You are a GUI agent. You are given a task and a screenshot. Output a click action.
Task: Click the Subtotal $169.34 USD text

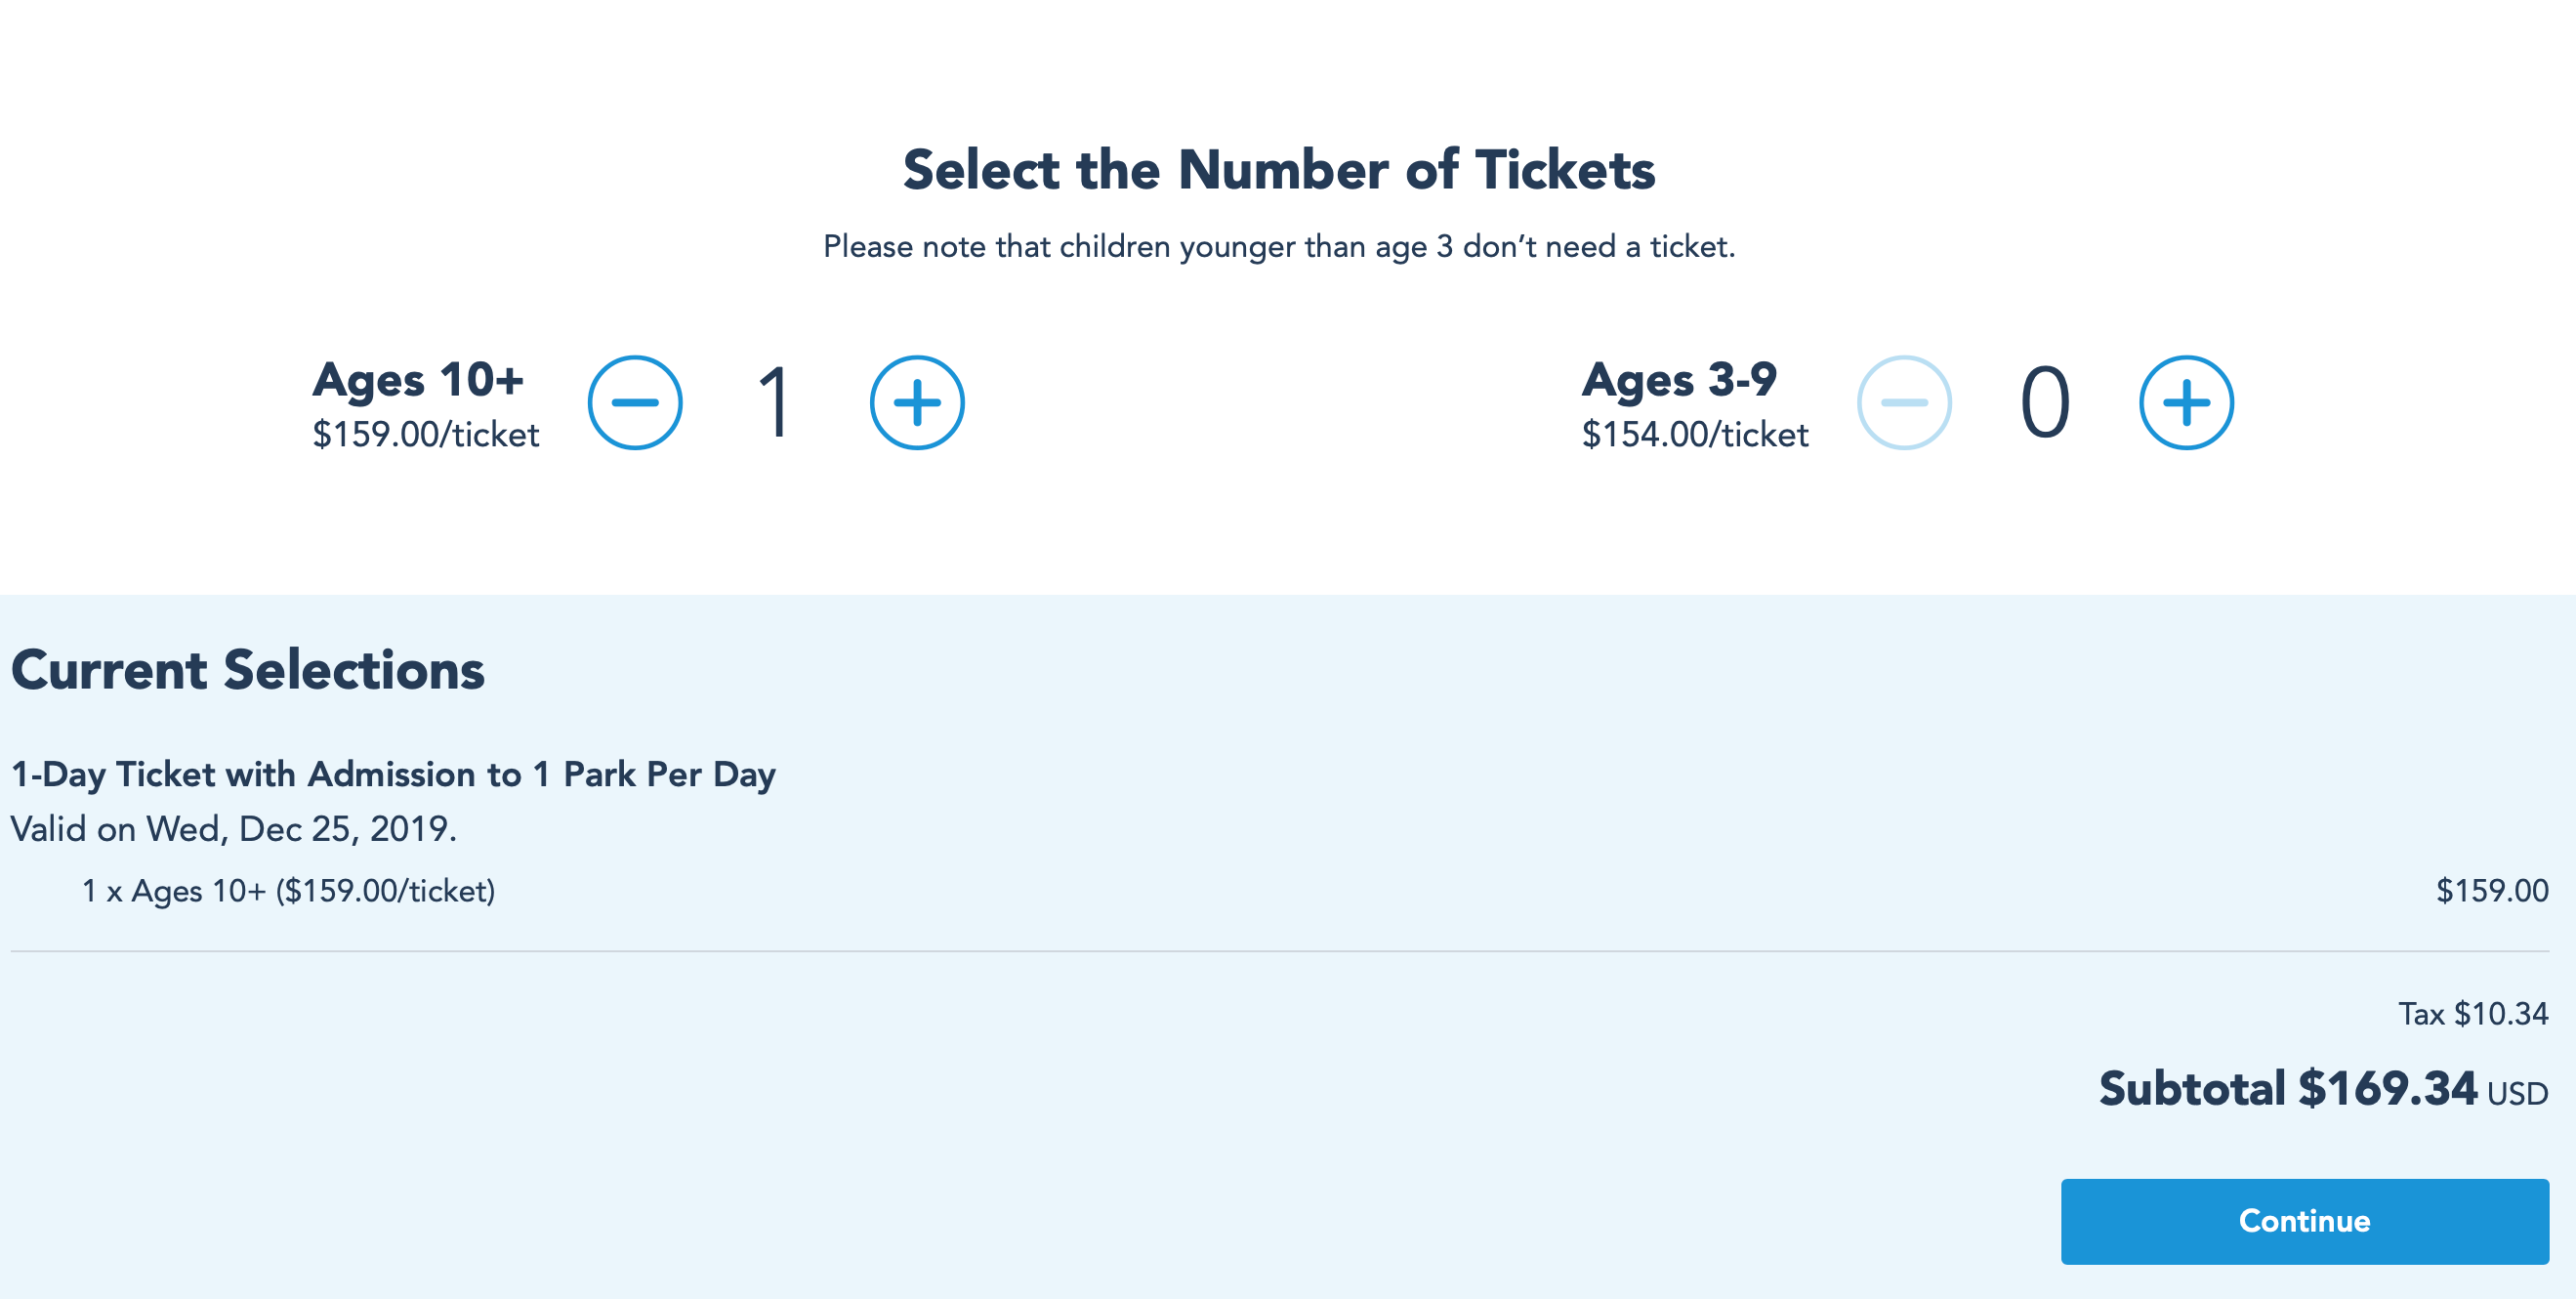2323,1089
